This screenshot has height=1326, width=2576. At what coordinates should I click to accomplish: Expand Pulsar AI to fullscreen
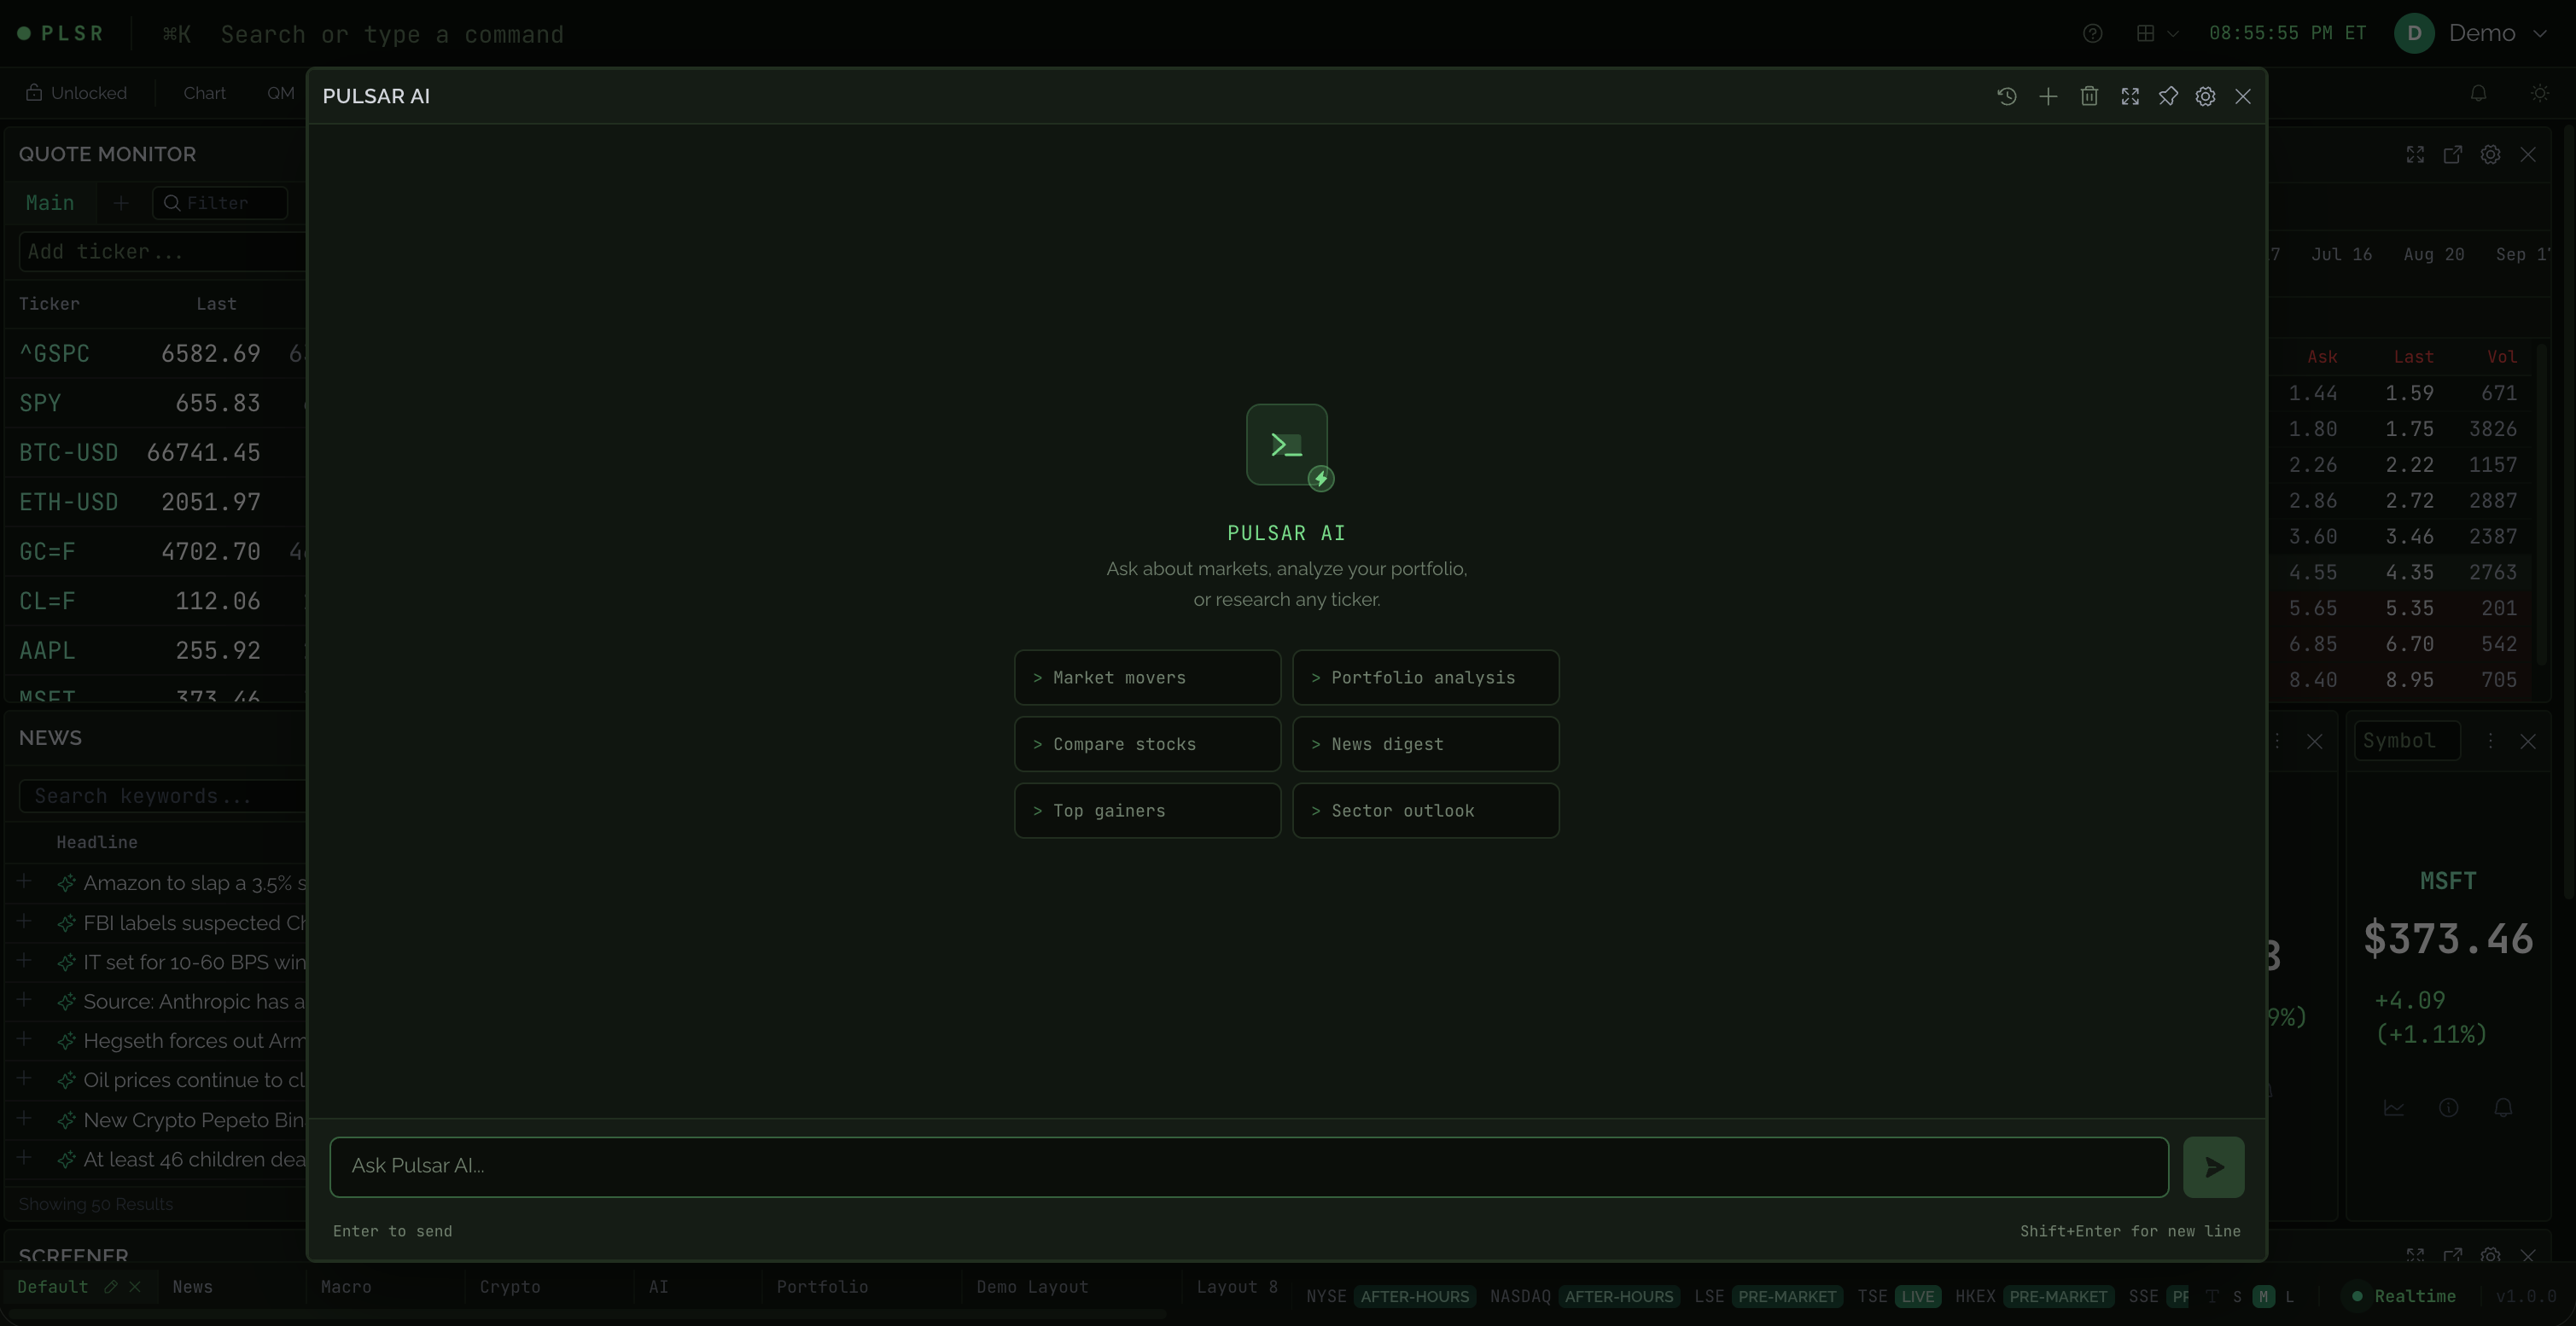2130,96
